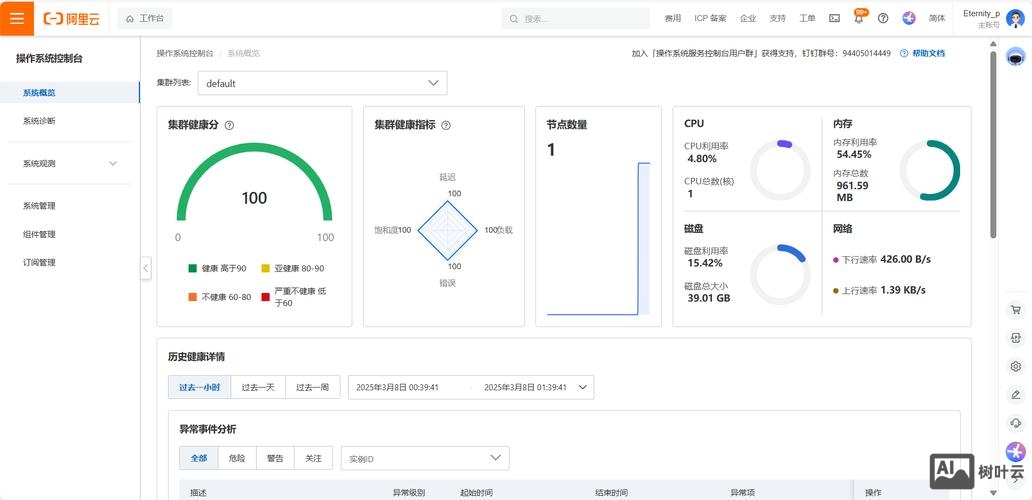Image resolution: width=1032 pixels, height=500 pixels.
Task: Click the code snippet icon in right sidebar
Action: [1016, 338]
